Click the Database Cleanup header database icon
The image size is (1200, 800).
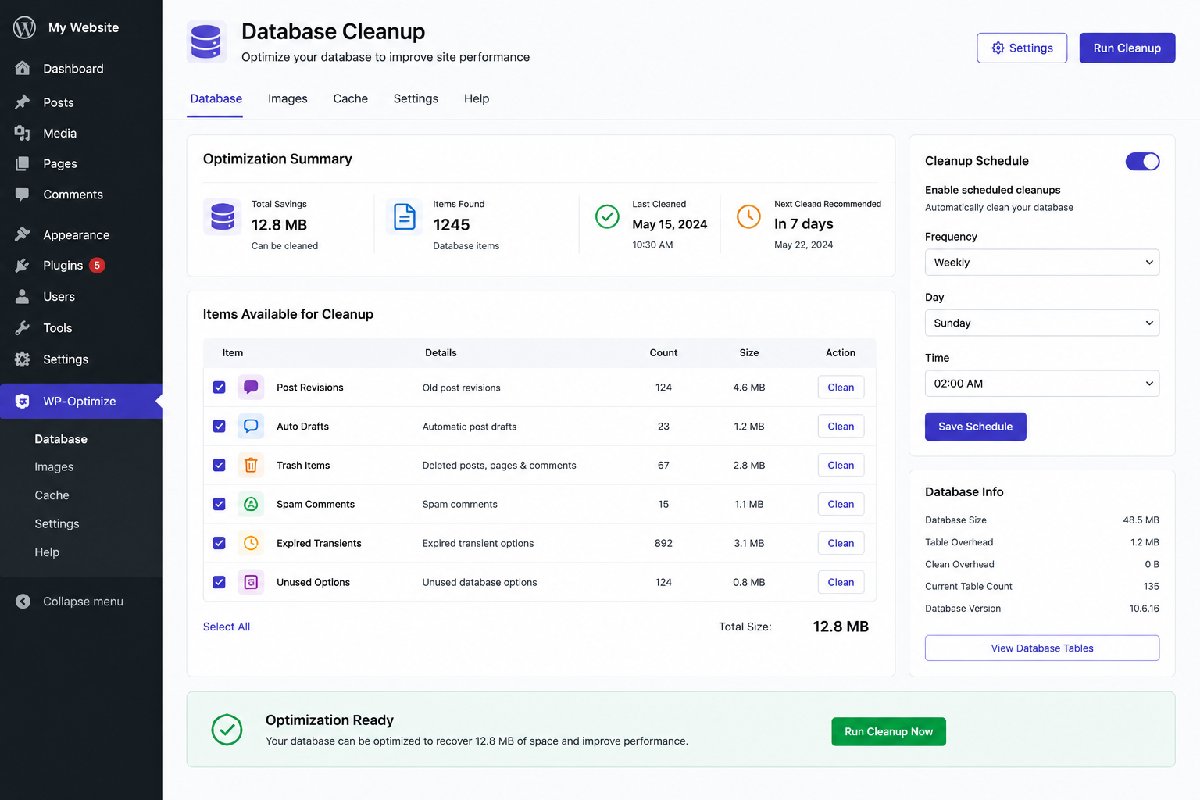[207, 42]
